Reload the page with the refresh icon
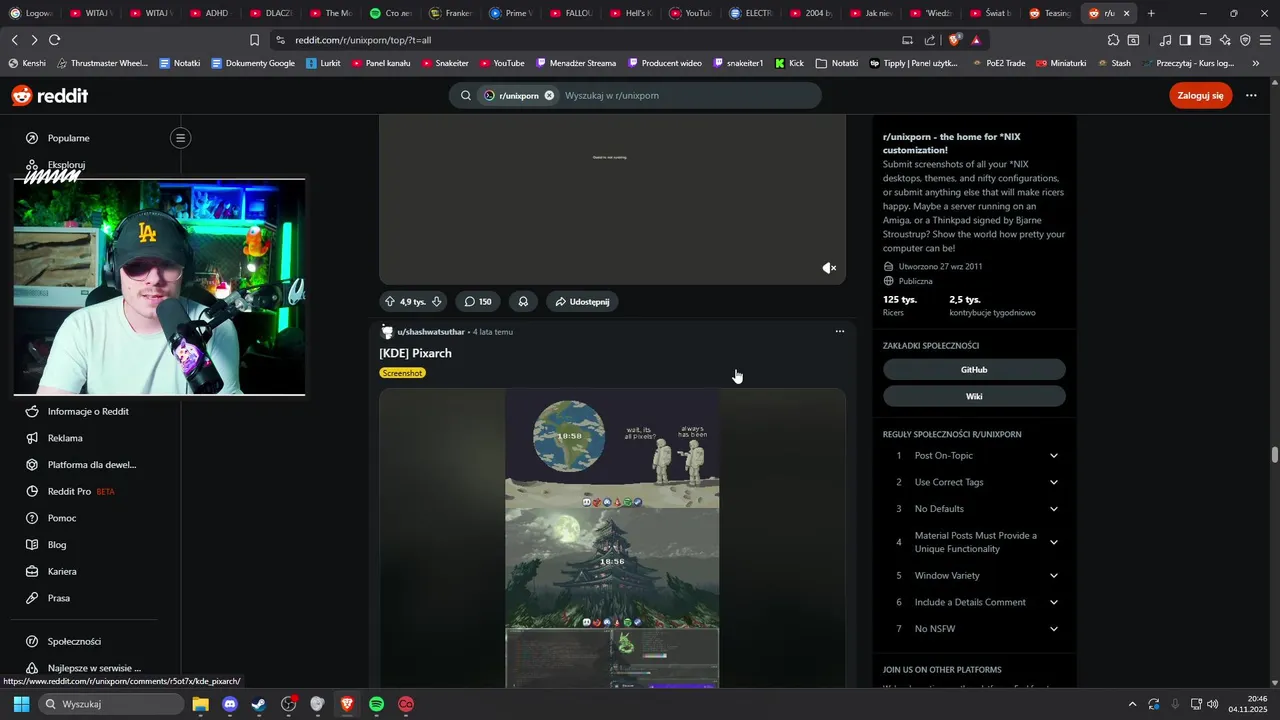This screenshot has height=720, width=1280. pyautogui.click(x=54, y=40)
